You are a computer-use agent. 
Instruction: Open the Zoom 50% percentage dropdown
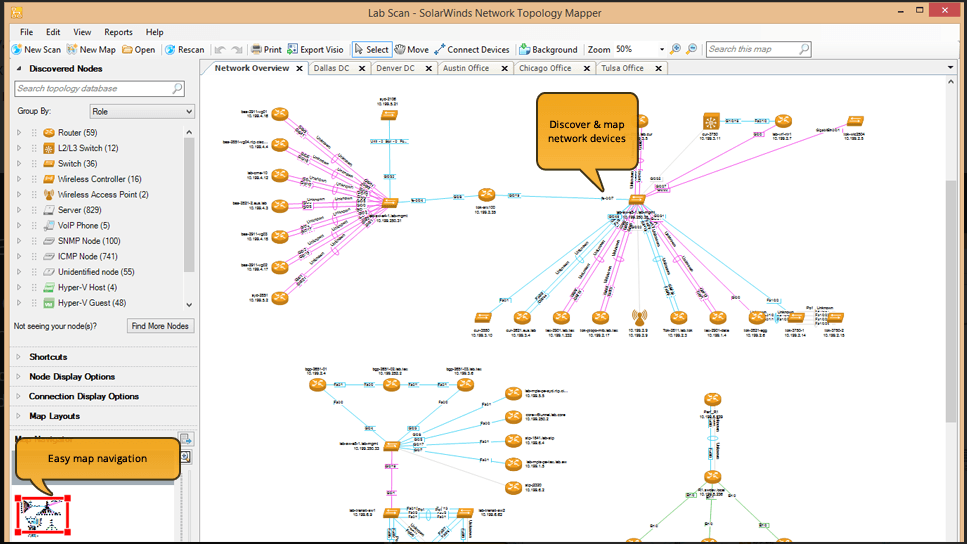click(x=661, y=49)
